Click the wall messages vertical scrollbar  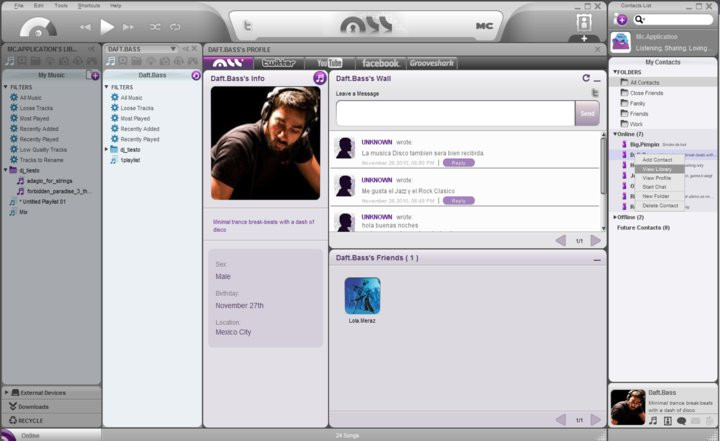point(603,165)
